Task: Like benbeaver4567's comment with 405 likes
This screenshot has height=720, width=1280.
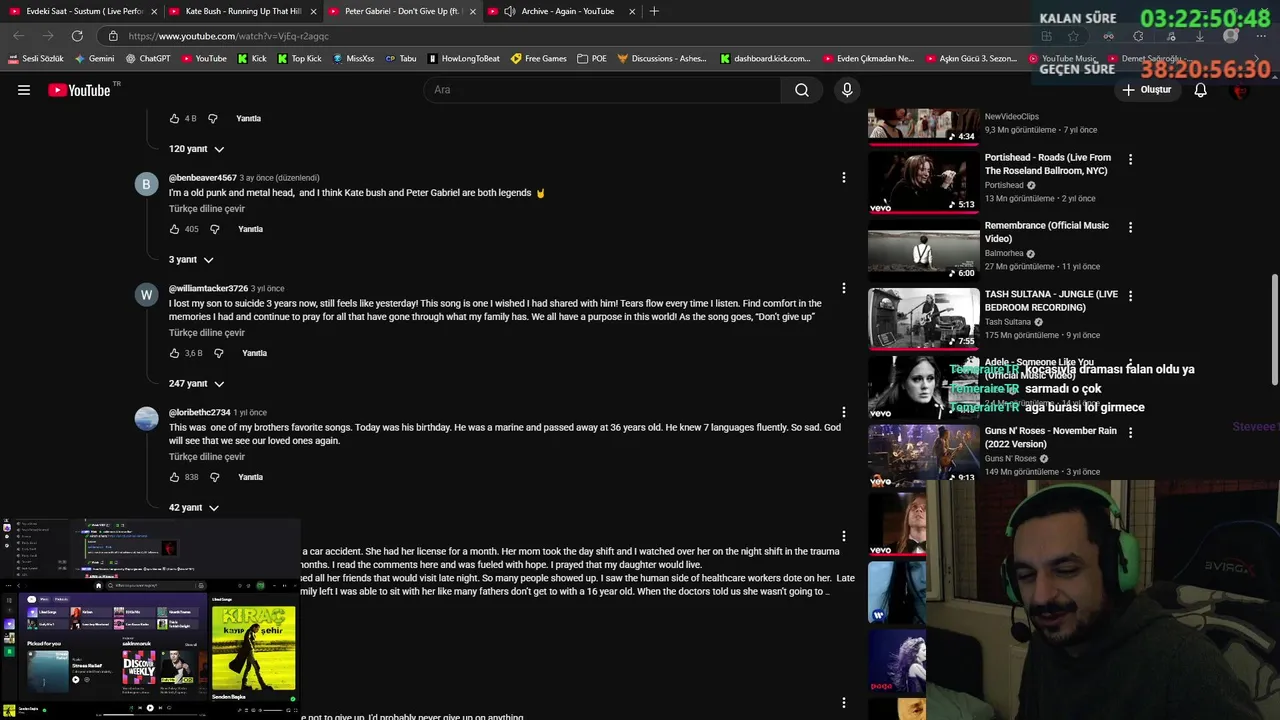Action: [x=174, y=229]
